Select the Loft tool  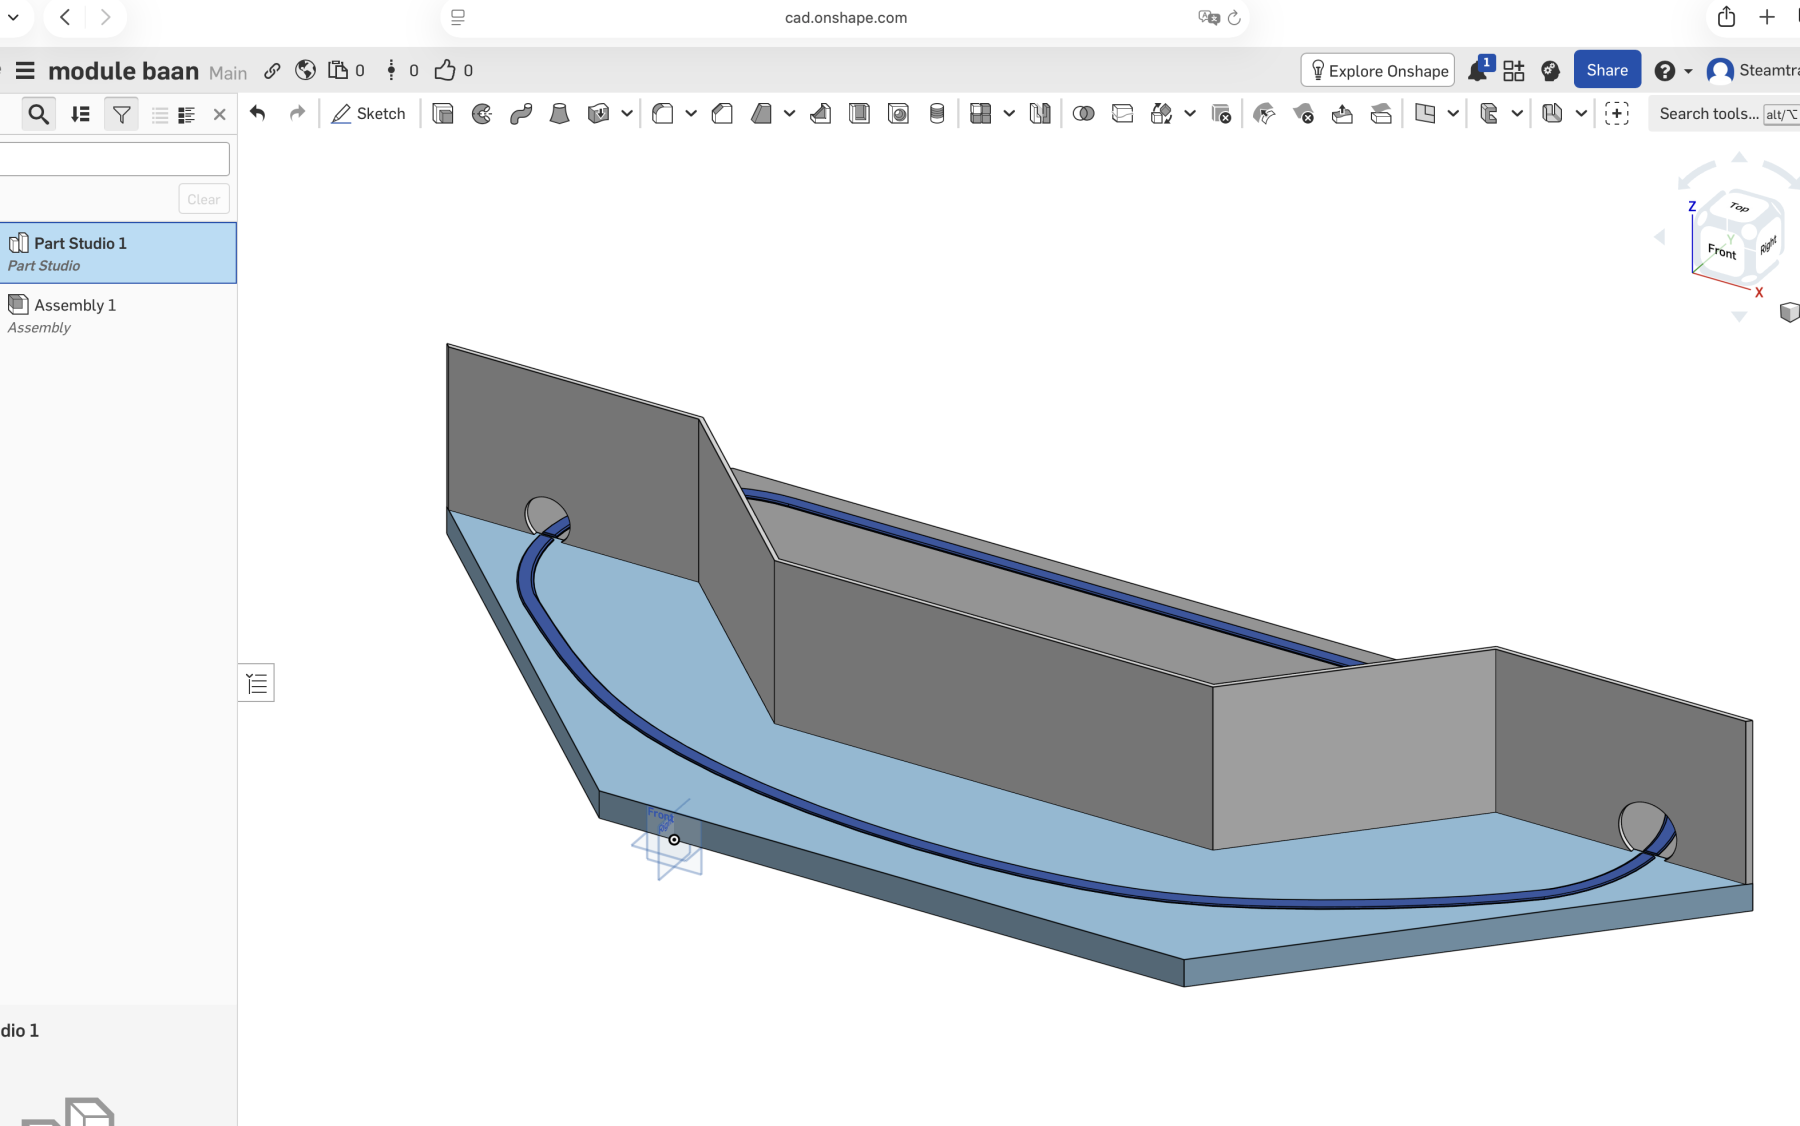pos(560,114)
